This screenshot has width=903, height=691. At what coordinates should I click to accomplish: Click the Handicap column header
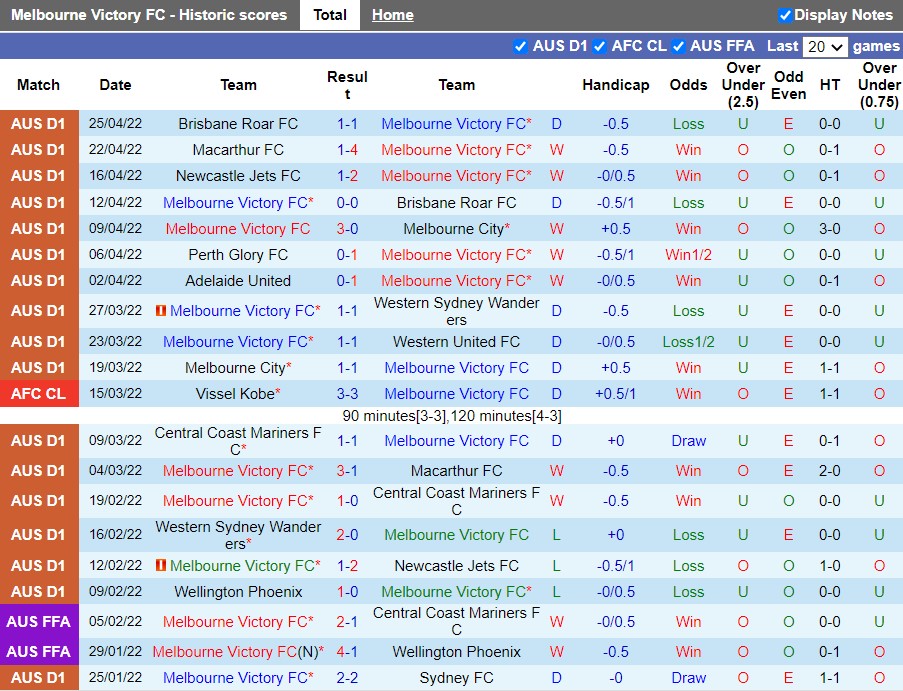[615, 85]
